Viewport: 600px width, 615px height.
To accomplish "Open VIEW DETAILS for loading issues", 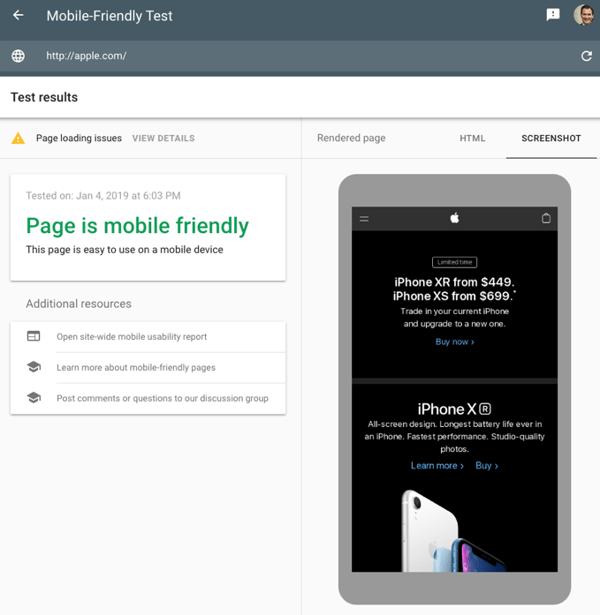I will pyautogui.click(x=163, y=138).
